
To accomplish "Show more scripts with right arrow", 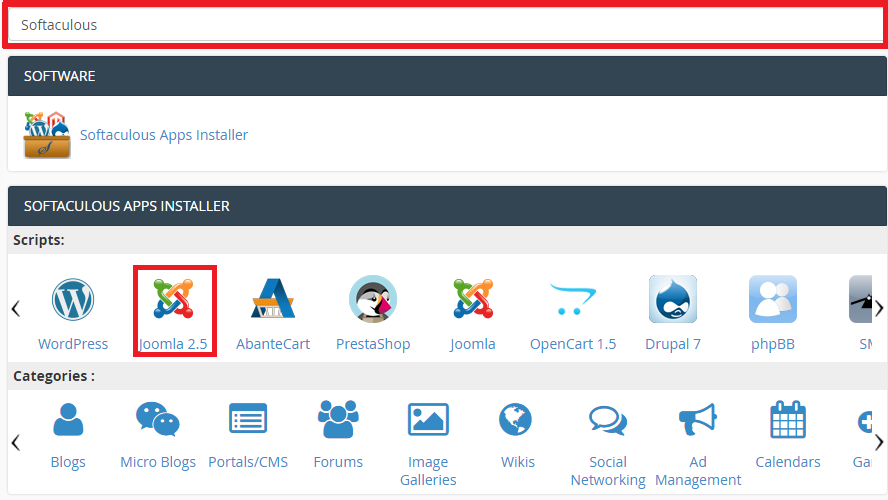I will click(x=878, y=309).
